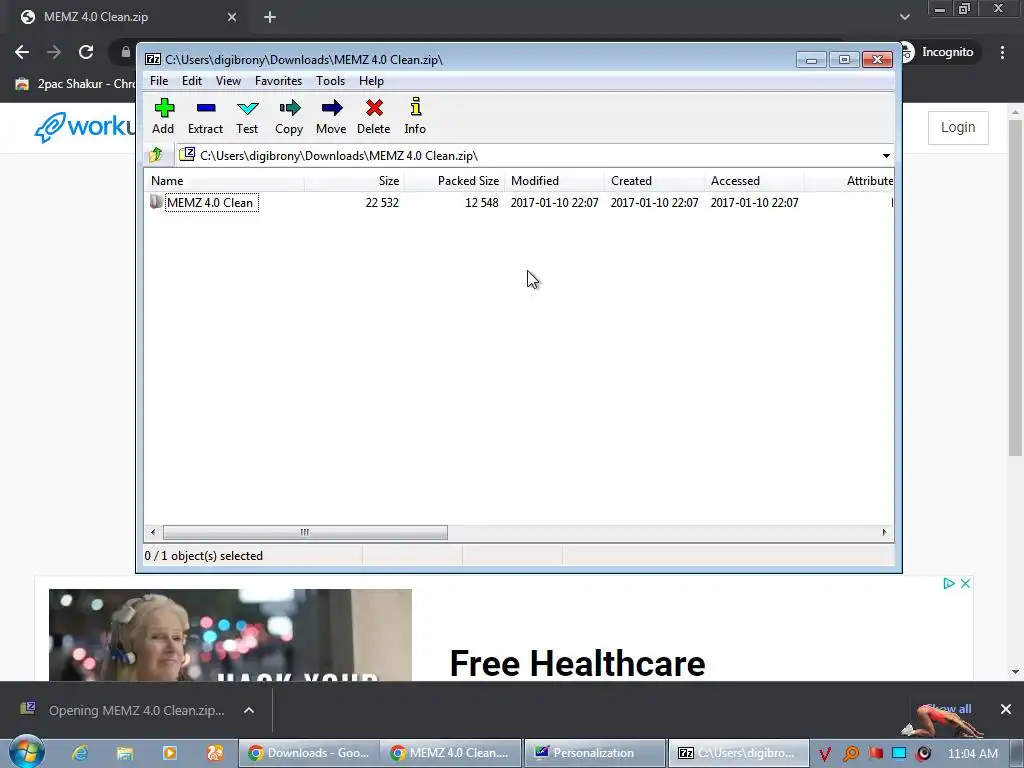Screen dimensions: 1024x768
Task: Open the media player taskbar icon
Action: point(170,753)
